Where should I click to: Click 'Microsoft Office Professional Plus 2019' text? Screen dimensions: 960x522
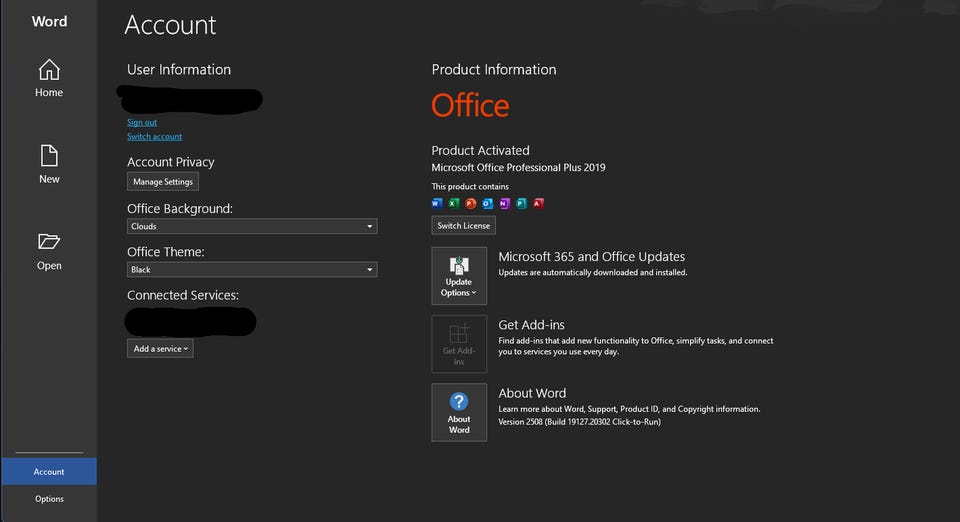tap(519, 168)
